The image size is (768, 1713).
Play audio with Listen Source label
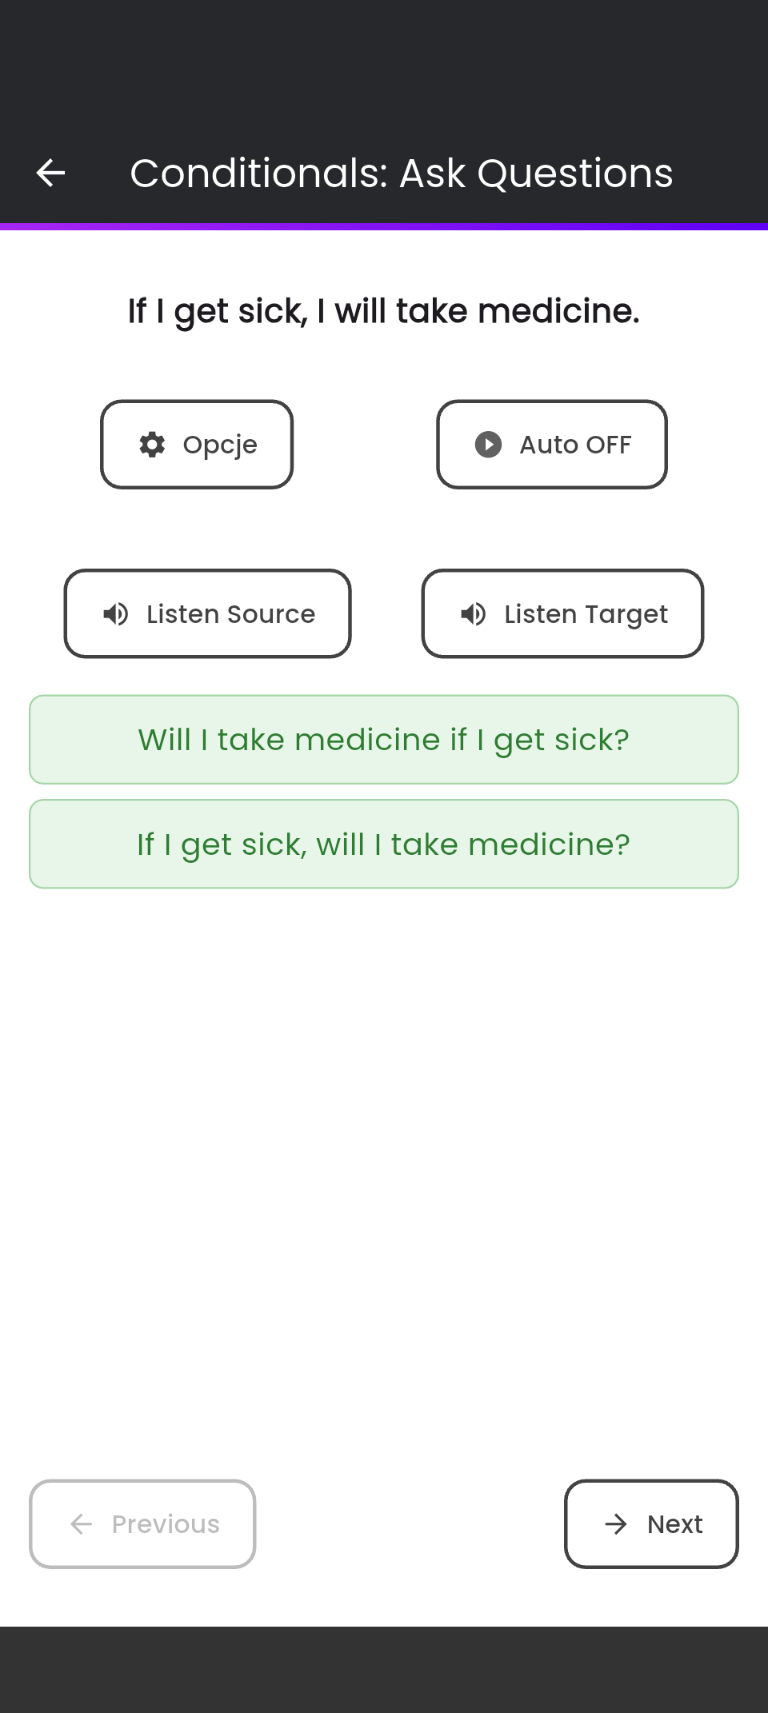pyautogui.click(x=231, y=614)
